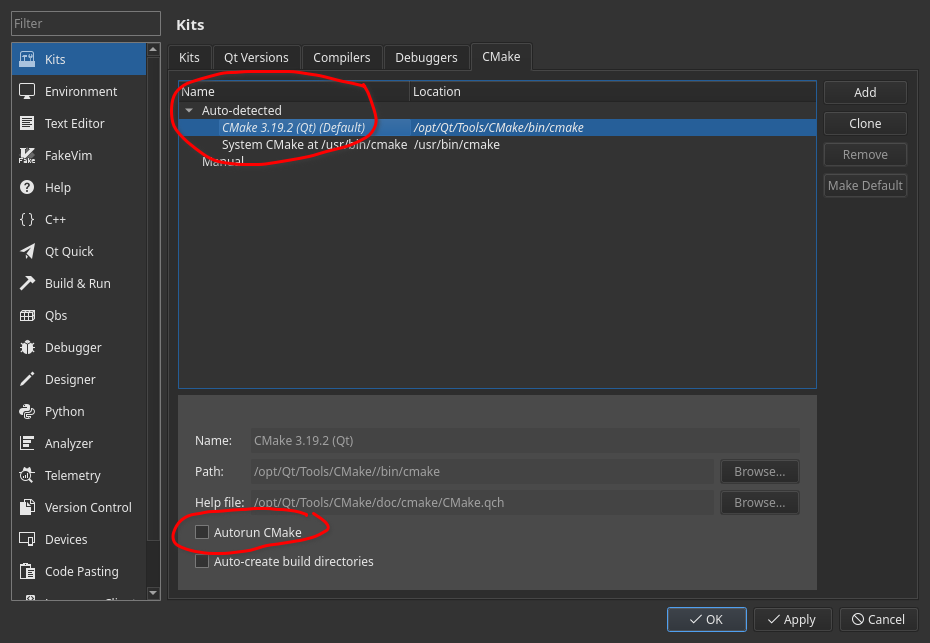Screen dimensions: 930x643
Task: Browse for the CMake Path
Action: [x=759, y=472]
